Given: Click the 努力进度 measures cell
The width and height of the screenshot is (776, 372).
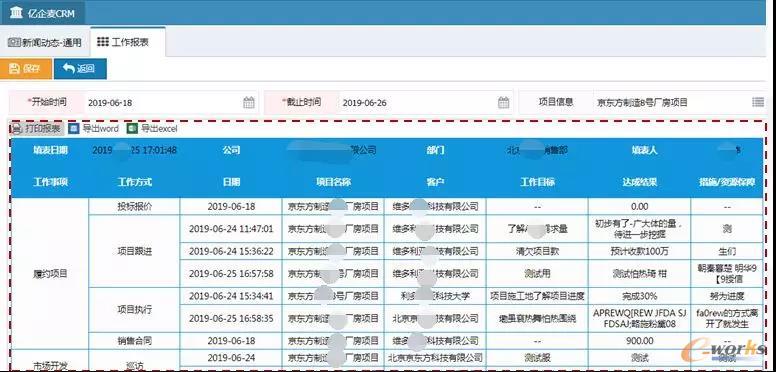Looking at the screenshot, I should [727, 296].
